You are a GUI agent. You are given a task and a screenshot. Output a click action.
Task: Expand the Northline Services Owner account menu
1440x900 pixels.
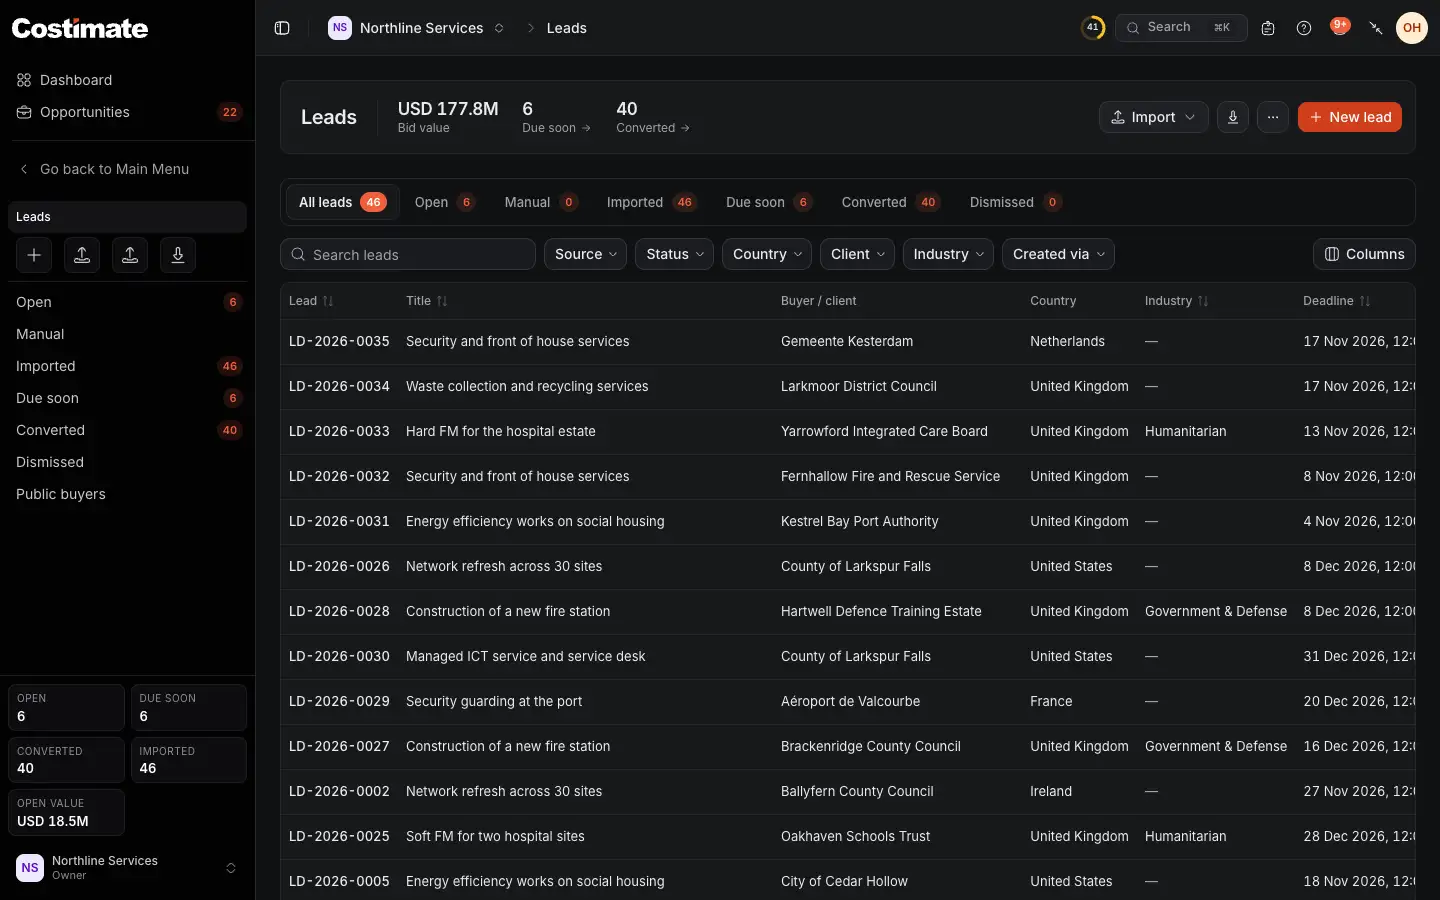coord(127,868)
